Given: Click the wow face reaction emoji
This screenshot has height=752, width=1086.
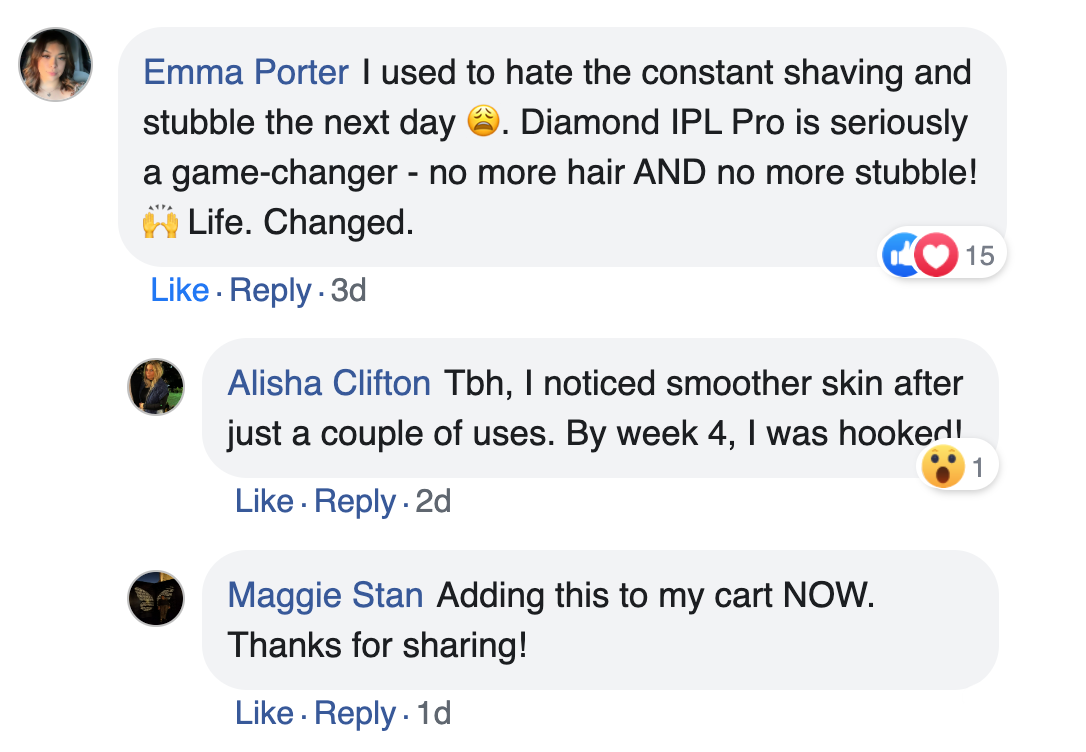Looking at the screenshot, I should (x=943, y=466).
